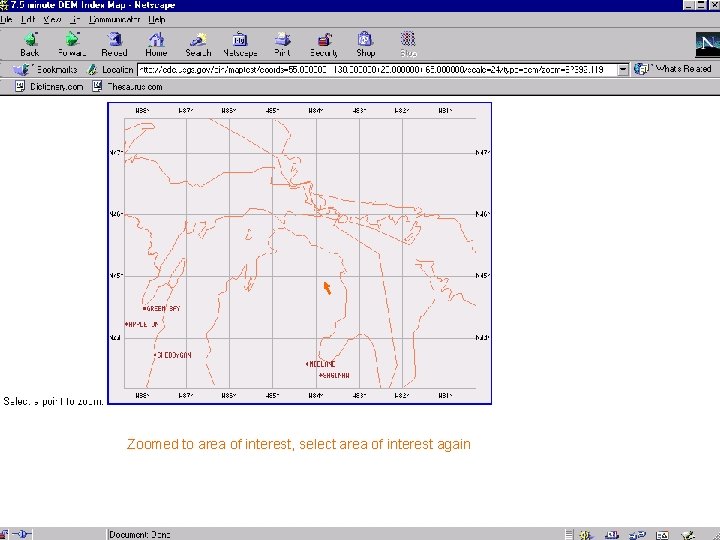Collapse the location toolbar via its grip
720x540 pixels.
[x=2, y=70]
